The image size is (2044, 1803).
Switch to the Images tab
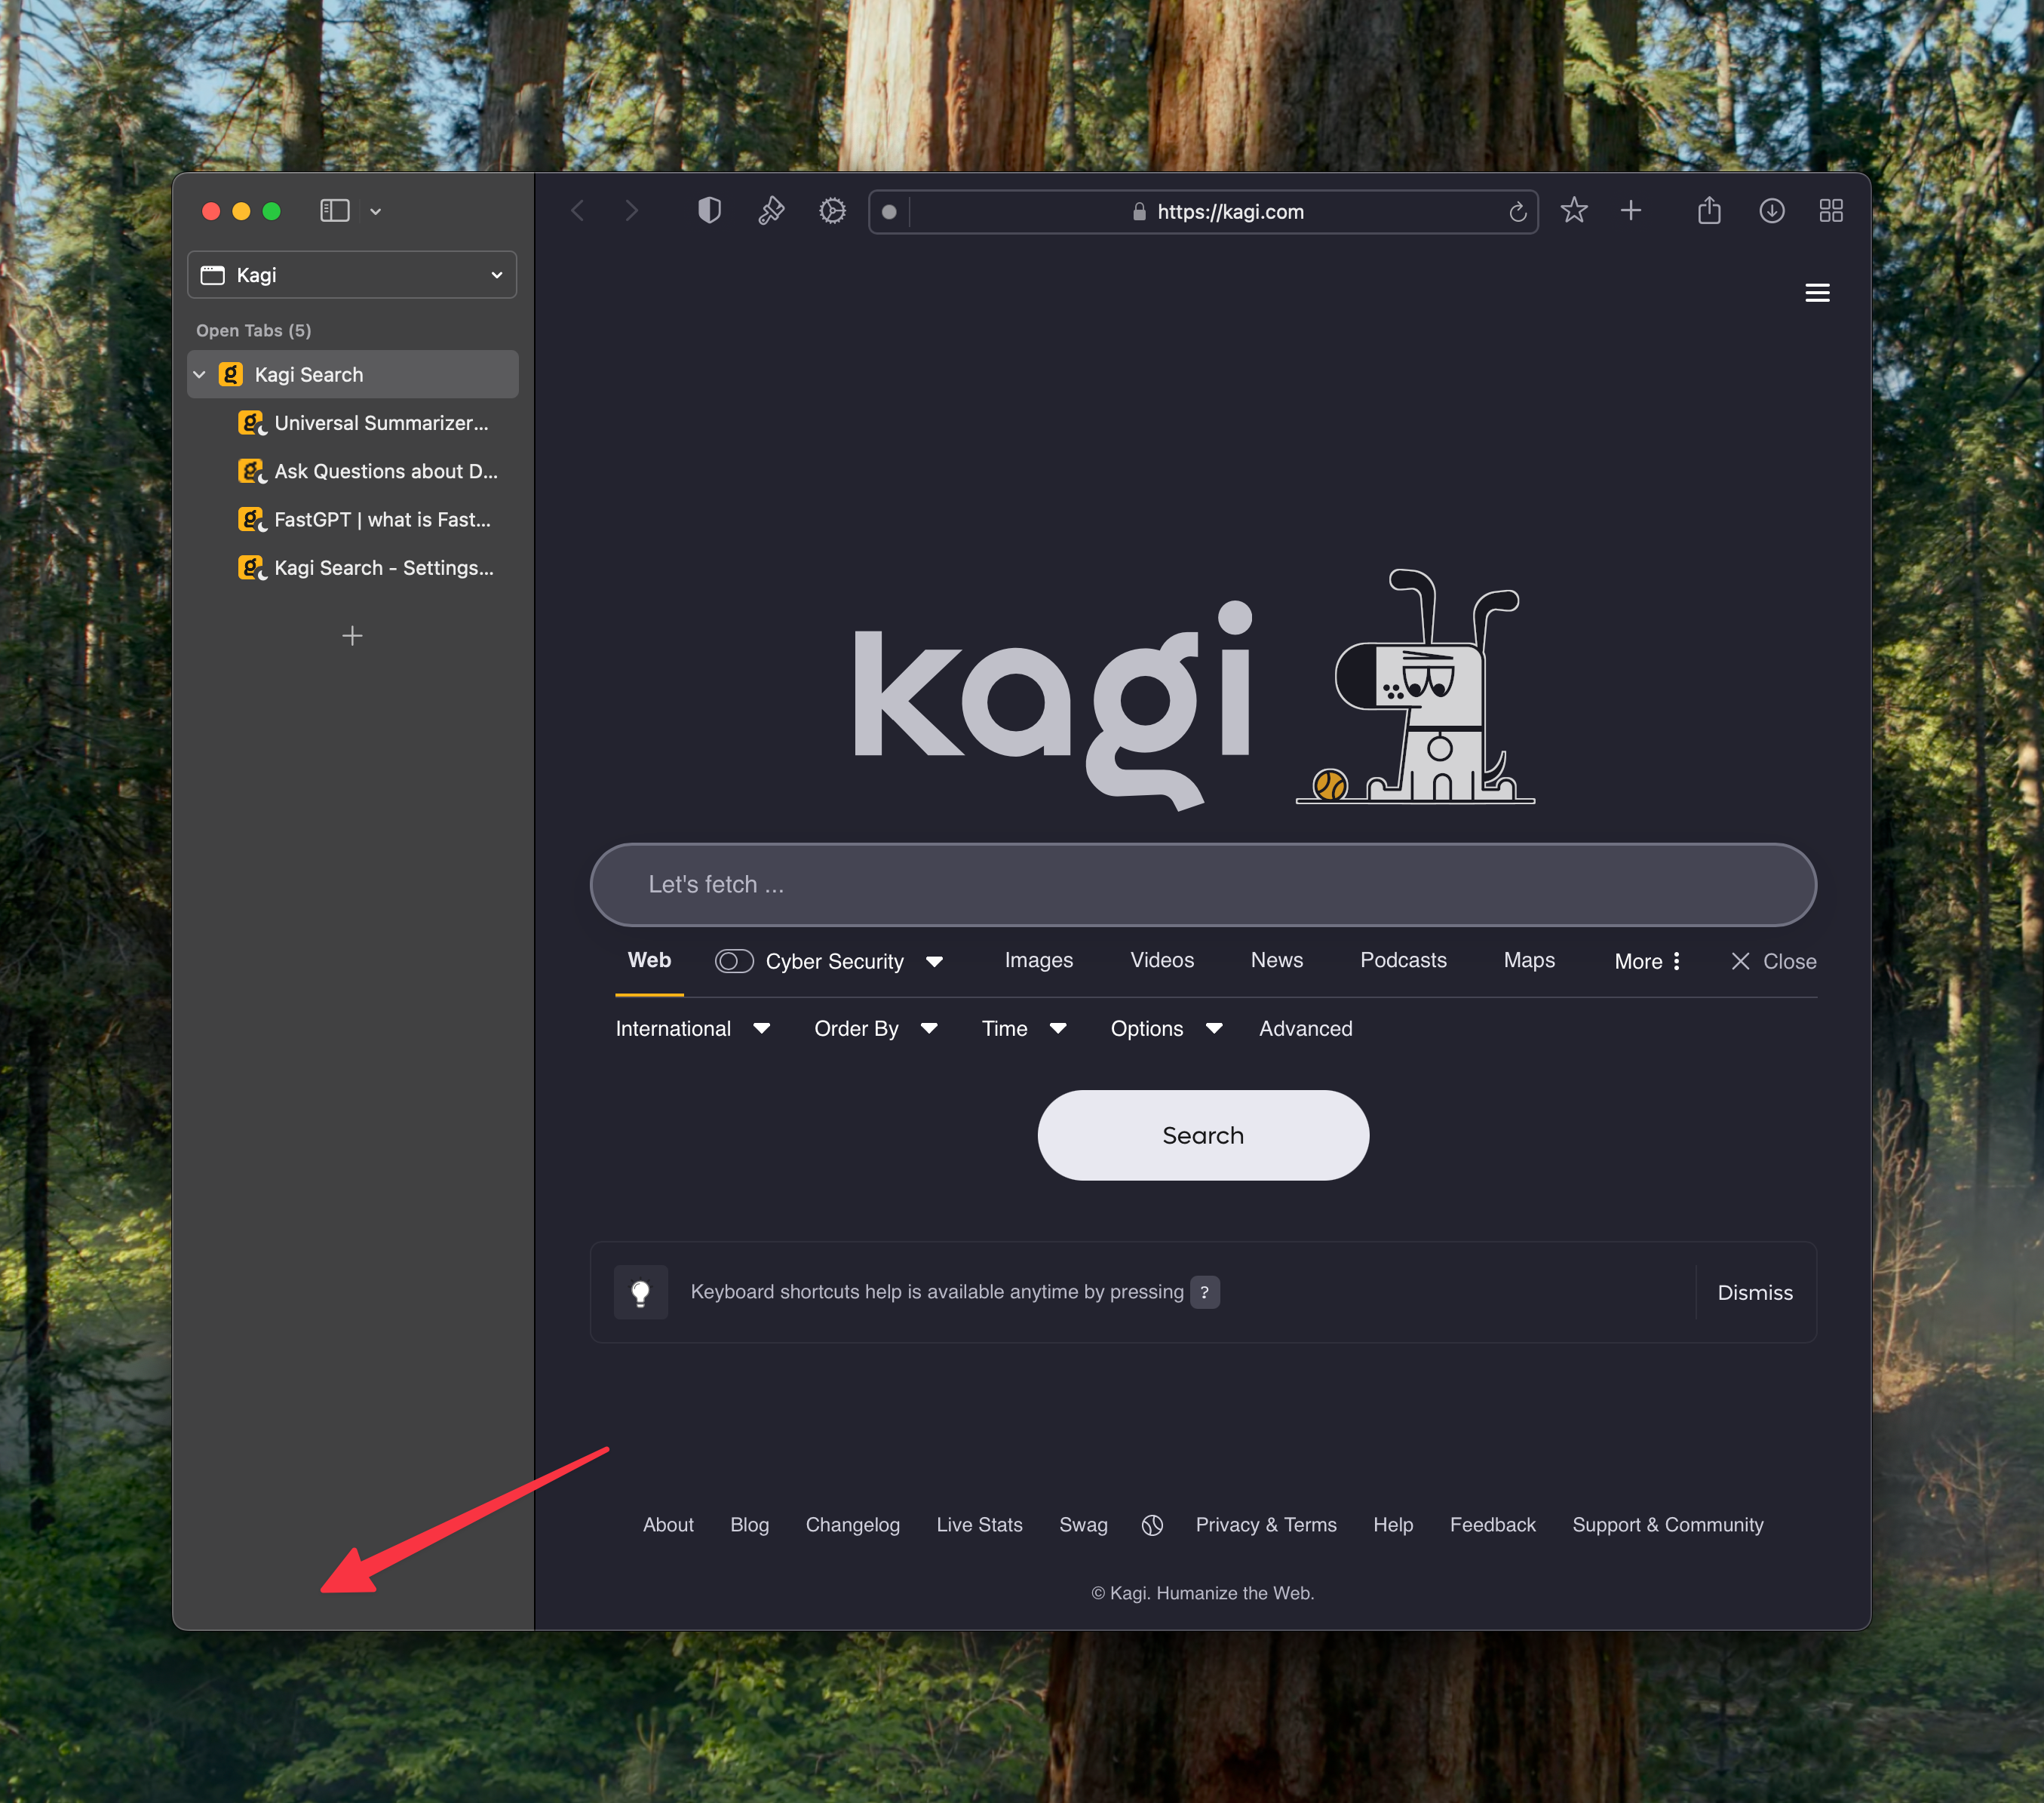[1038, 960]
